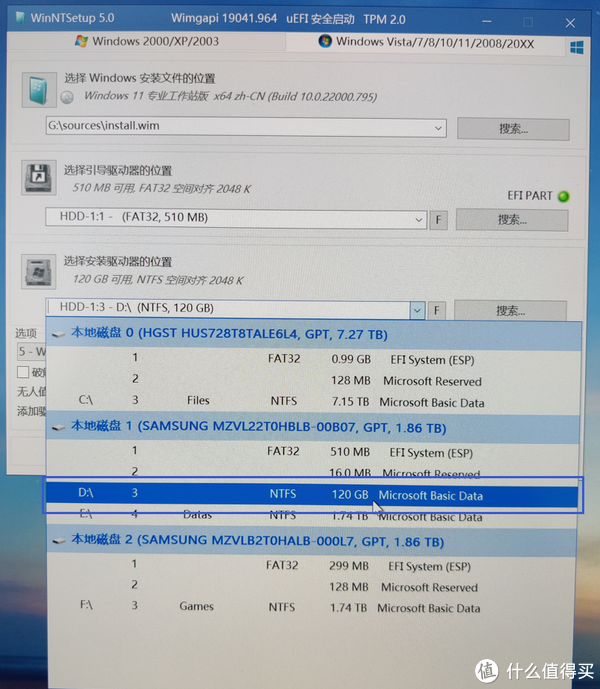Select D:\ NTFS 120 GB partition row

click(x=312, y=494)
